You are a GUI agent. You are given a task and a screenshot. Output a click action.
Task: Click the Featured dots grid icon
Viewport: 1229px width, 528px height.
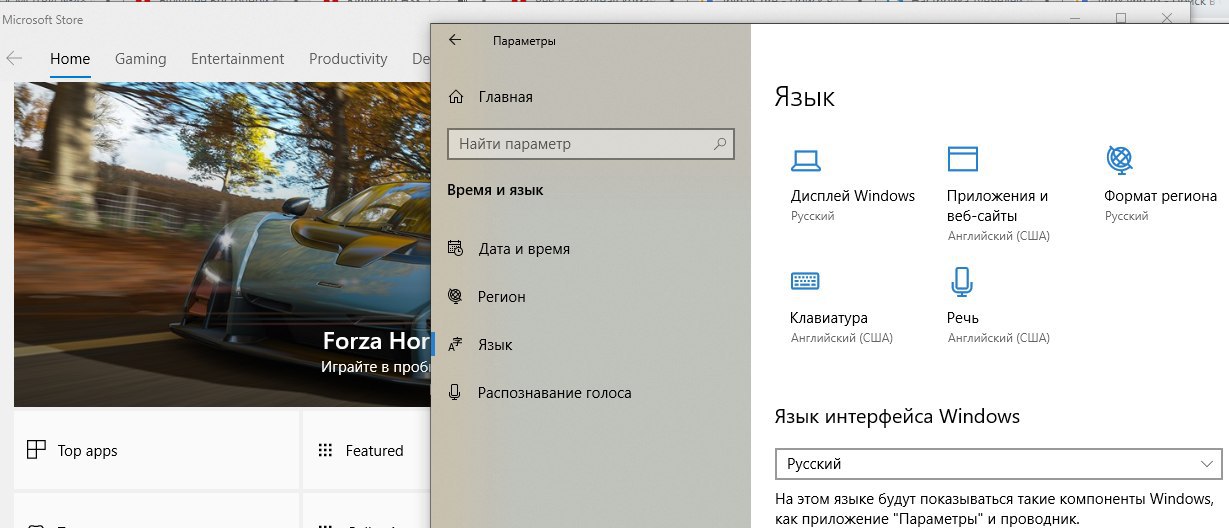325,450
